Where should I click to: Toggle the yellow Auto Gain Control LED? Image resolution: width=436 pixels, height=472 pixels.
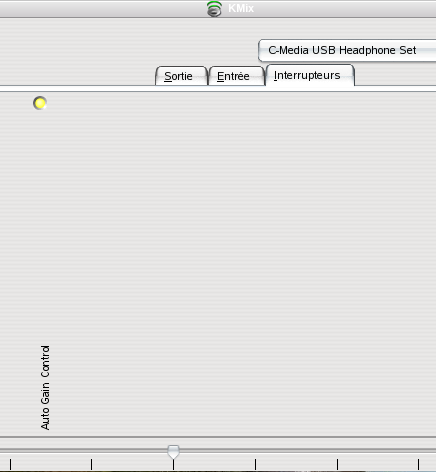coord(40,103)
